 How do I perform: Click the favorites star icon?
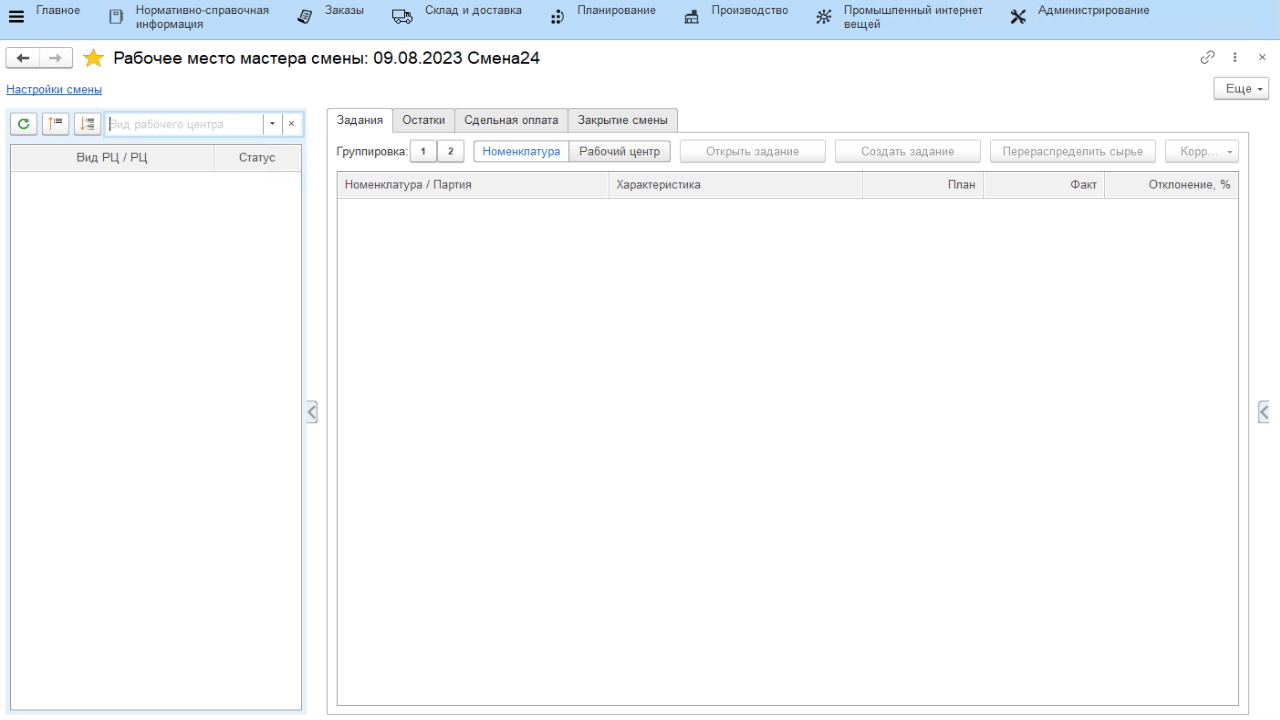tap(93, 58)
